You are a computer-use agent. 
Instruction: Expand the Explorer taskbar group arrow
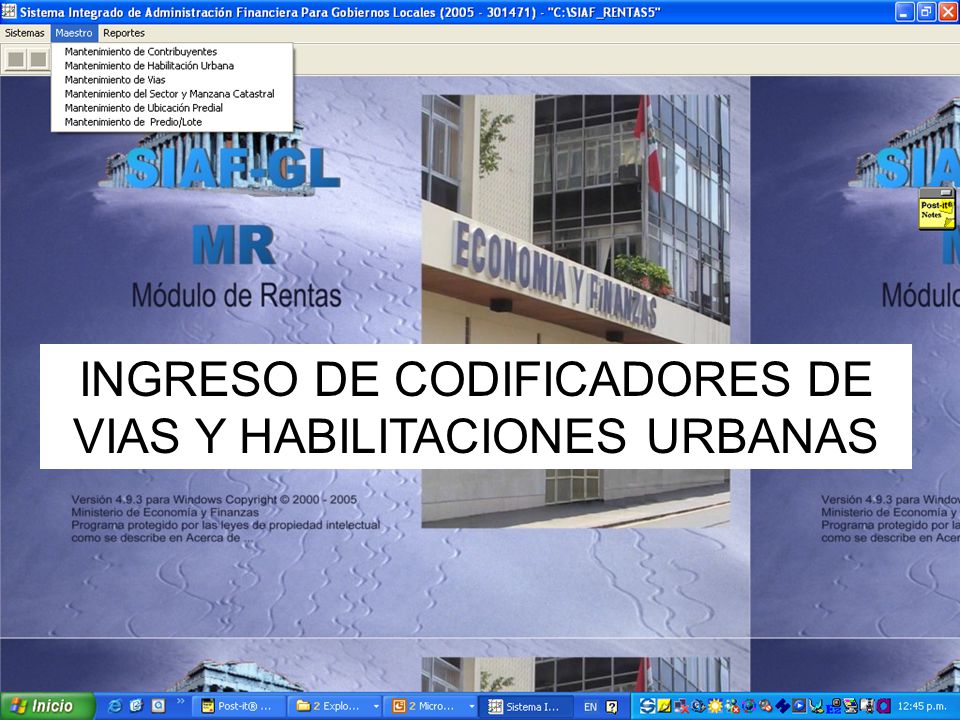pyautogui.click(x=375, y=707)
